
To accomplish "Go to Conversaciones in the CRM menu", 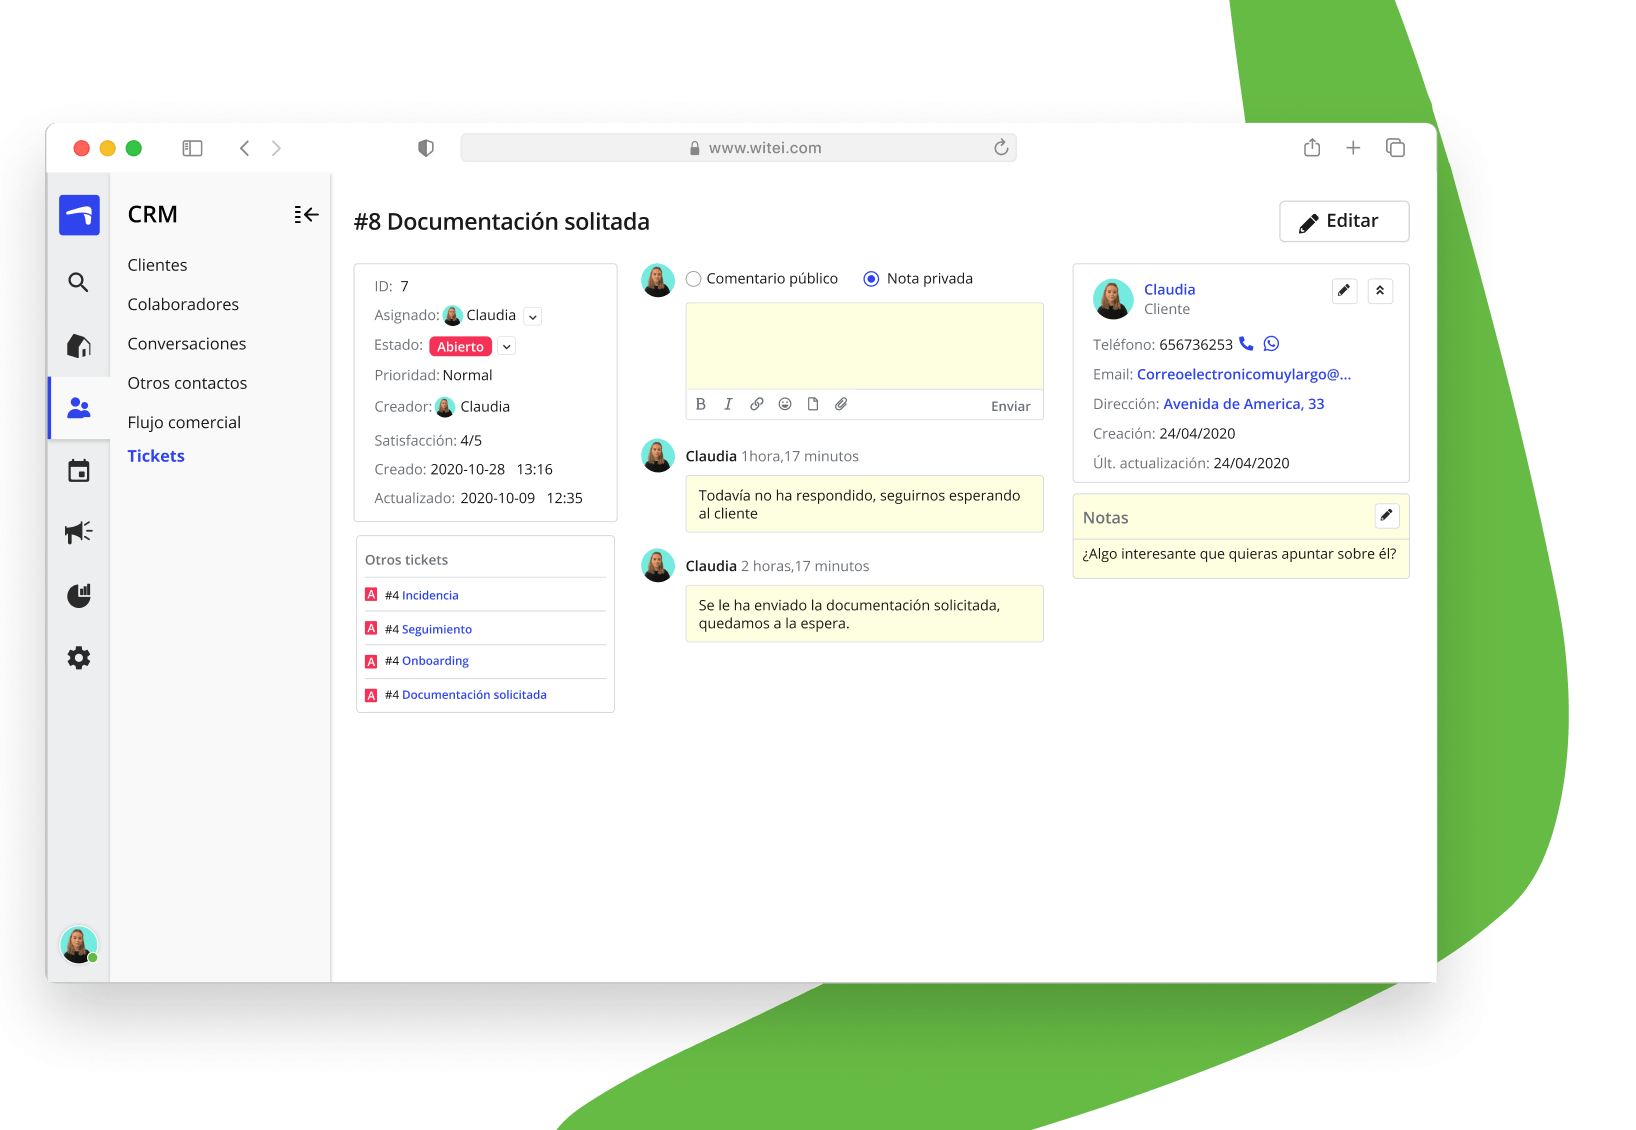I will 187,344.
